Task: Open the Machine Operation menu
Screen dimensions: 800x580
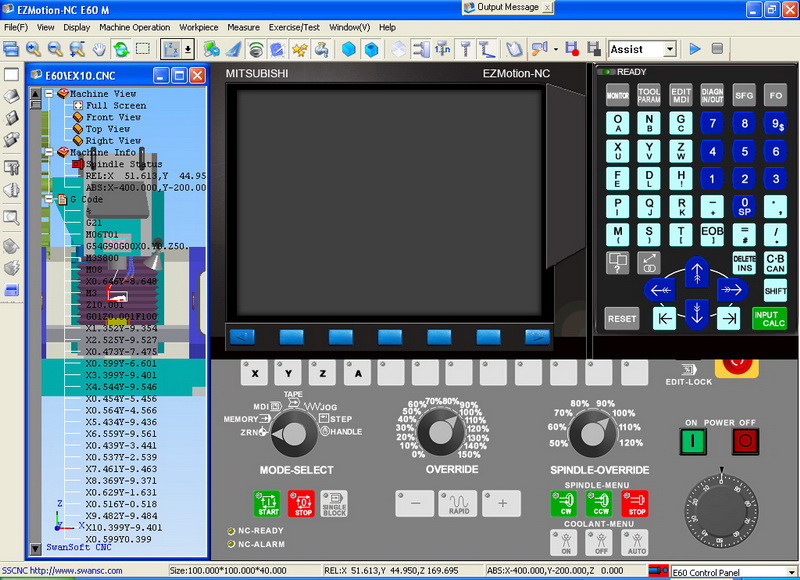Action: [135, 27]
